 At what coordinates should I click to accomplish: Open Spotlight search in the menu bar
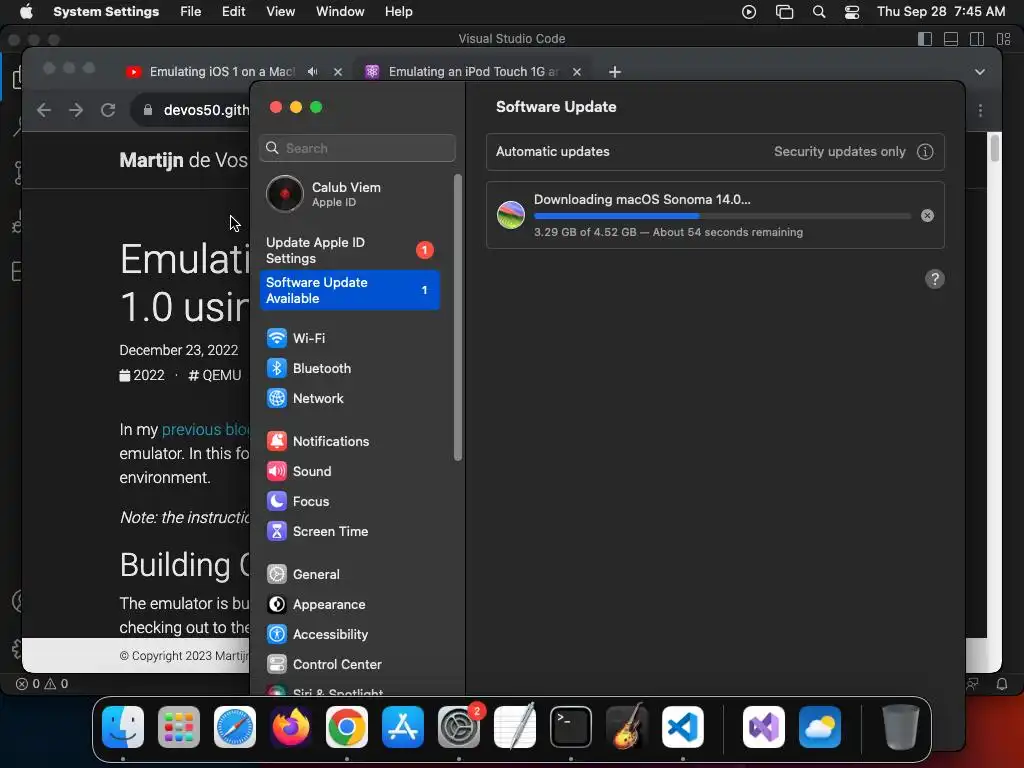(818, 12)
